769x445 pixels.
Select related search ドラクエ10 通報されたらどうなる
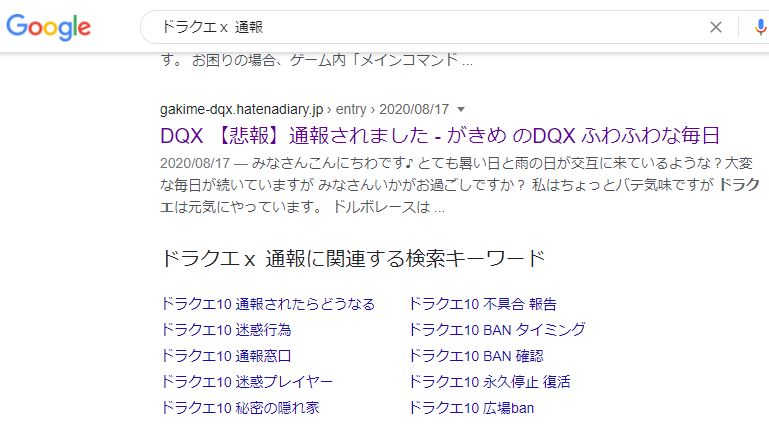pos(268,304)
